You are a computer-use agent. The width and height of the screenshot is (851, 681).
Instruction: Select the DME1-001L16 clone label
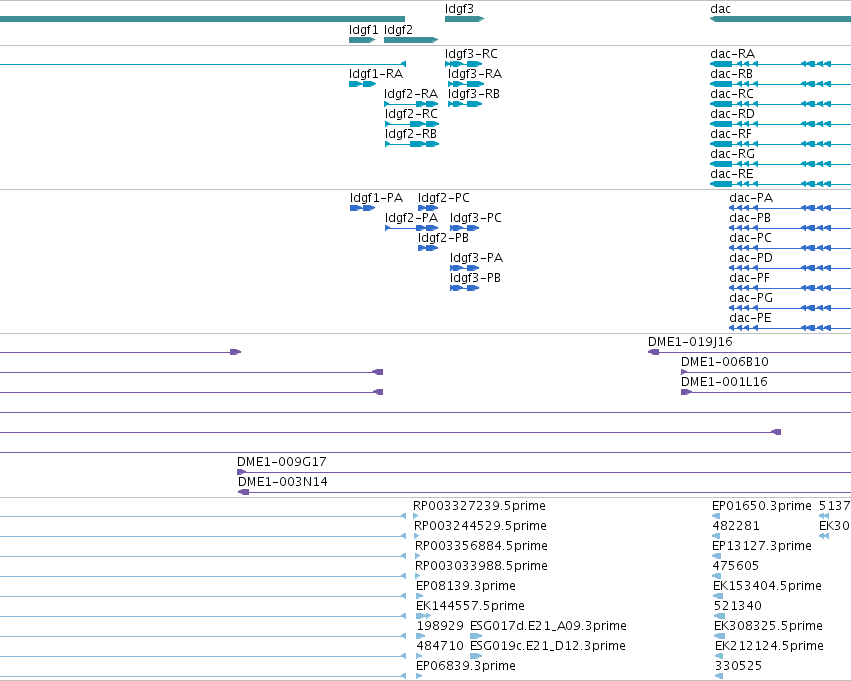coord(724,383)
